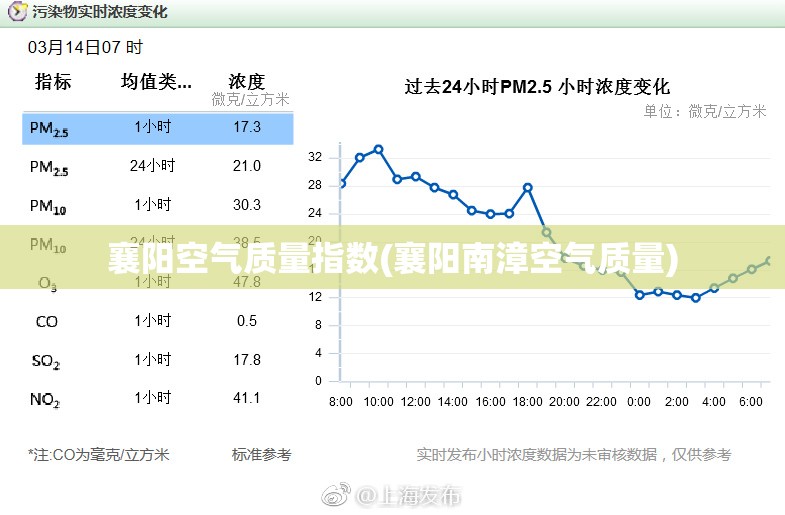Click the 12 y-axis label
Screen dimensions: 785x515
(315, 297)
